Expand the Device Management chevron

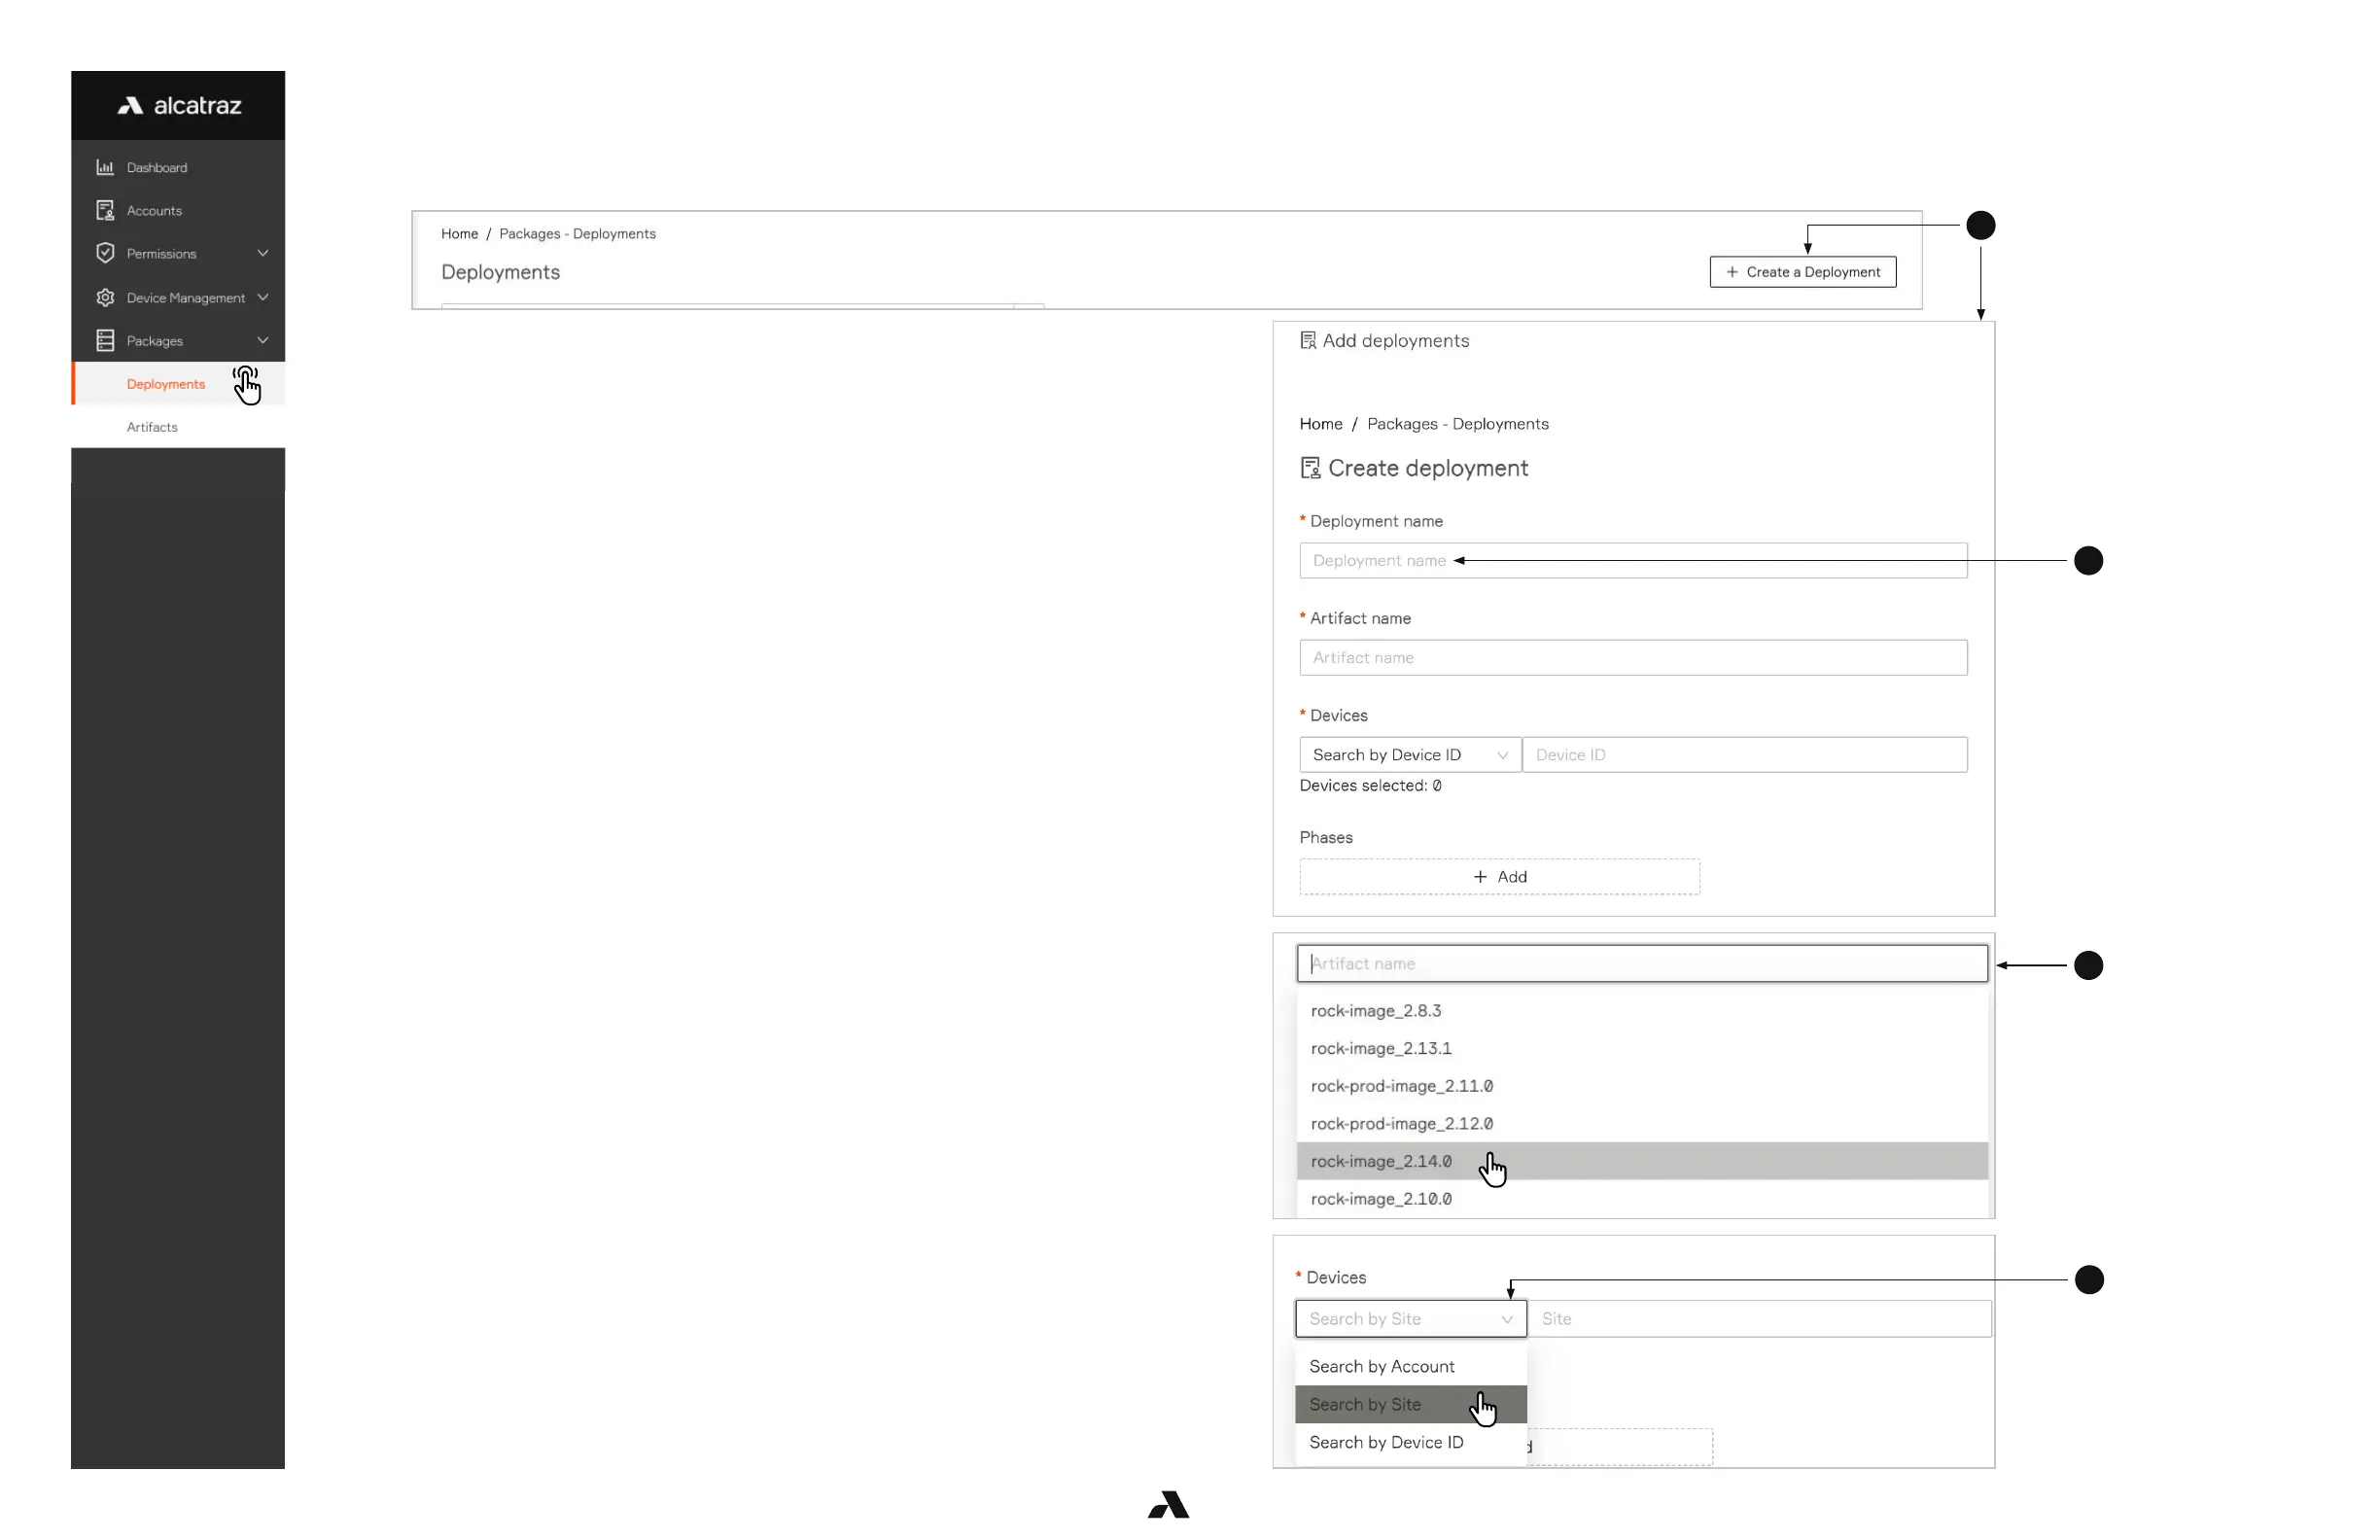coord(263,297)
